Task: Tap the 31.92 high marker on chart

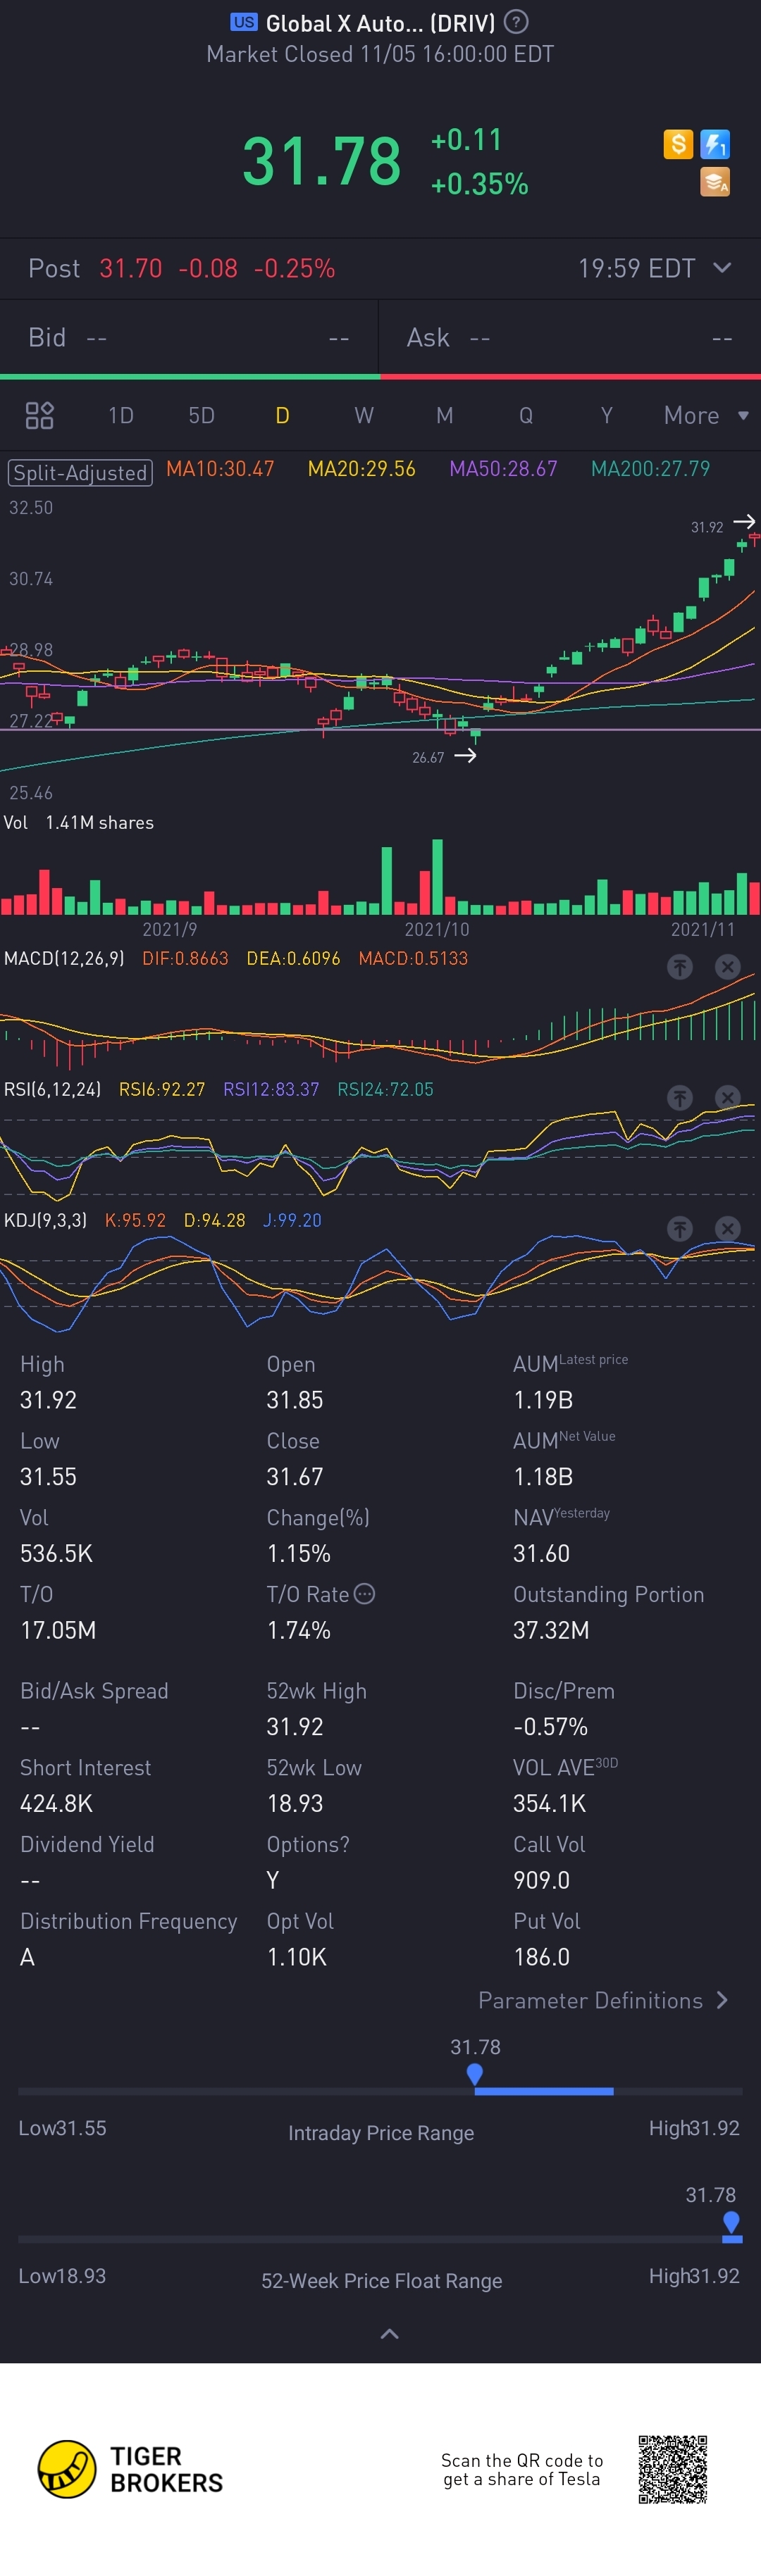Action: pyautogui.click(x=707, y=527)
